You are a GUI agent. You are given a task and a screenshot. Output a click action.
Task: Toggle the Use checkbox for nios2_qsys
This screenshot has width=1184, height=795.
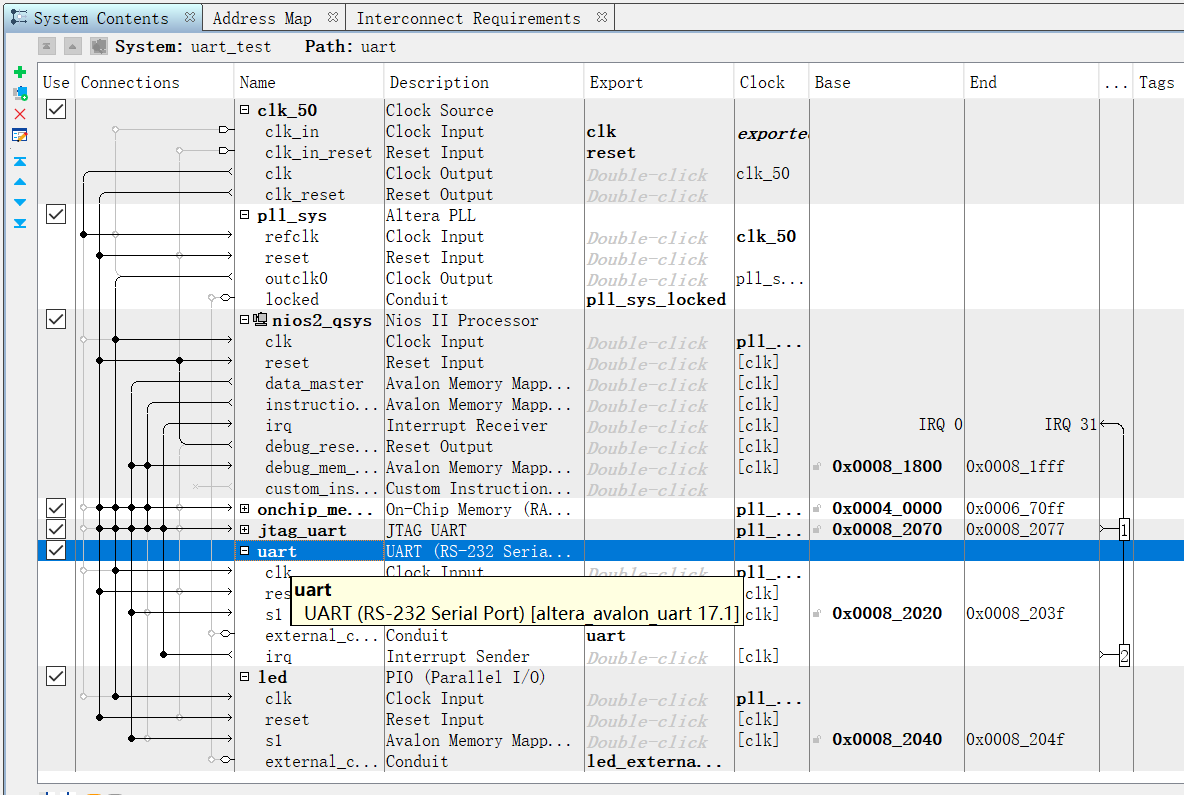click(56, 319)
